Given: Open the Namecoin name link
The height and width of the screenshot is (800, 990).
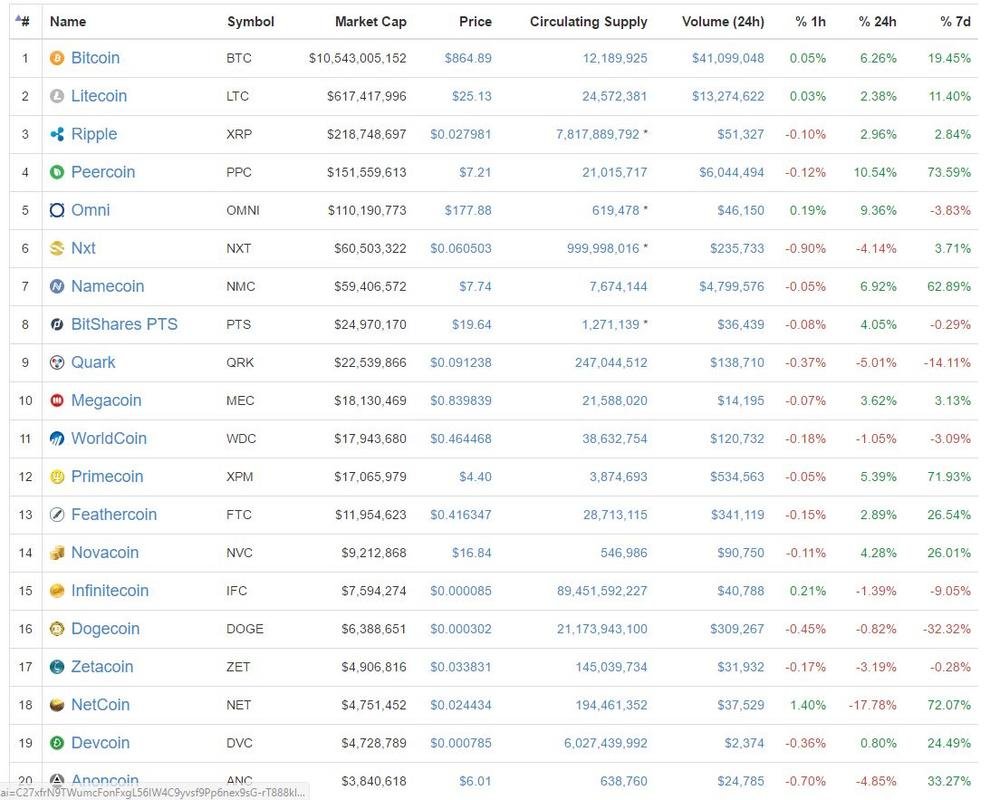Looking at the screenshot, I should pyautogui.click(x=107, y=286).
